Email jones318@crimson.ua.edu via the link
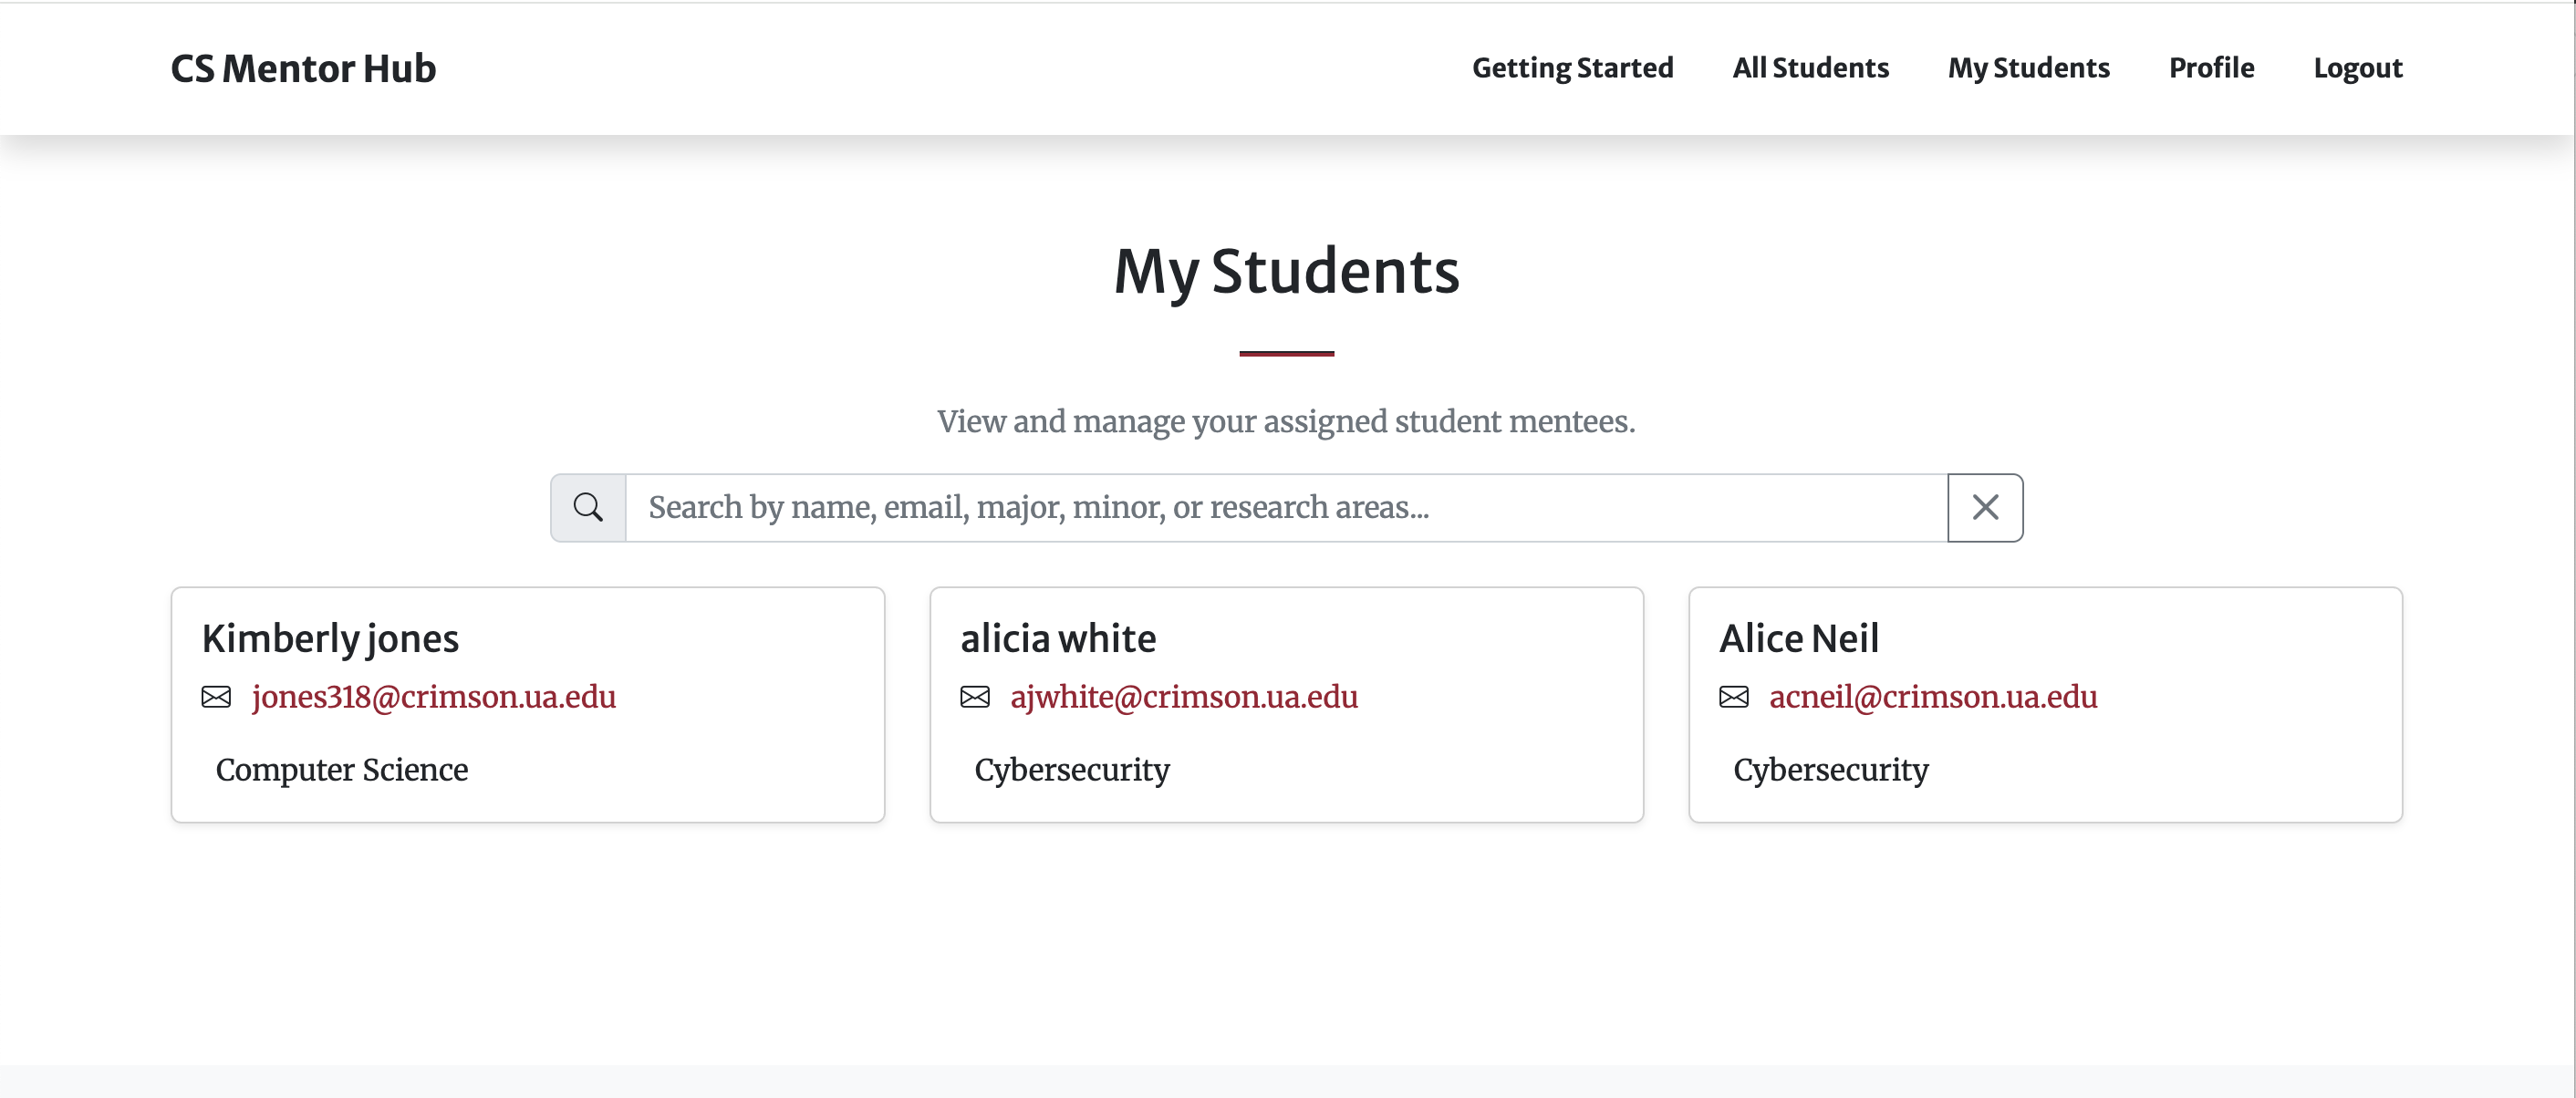This screenshot has height=1098, width=2576. pos(433,697)
